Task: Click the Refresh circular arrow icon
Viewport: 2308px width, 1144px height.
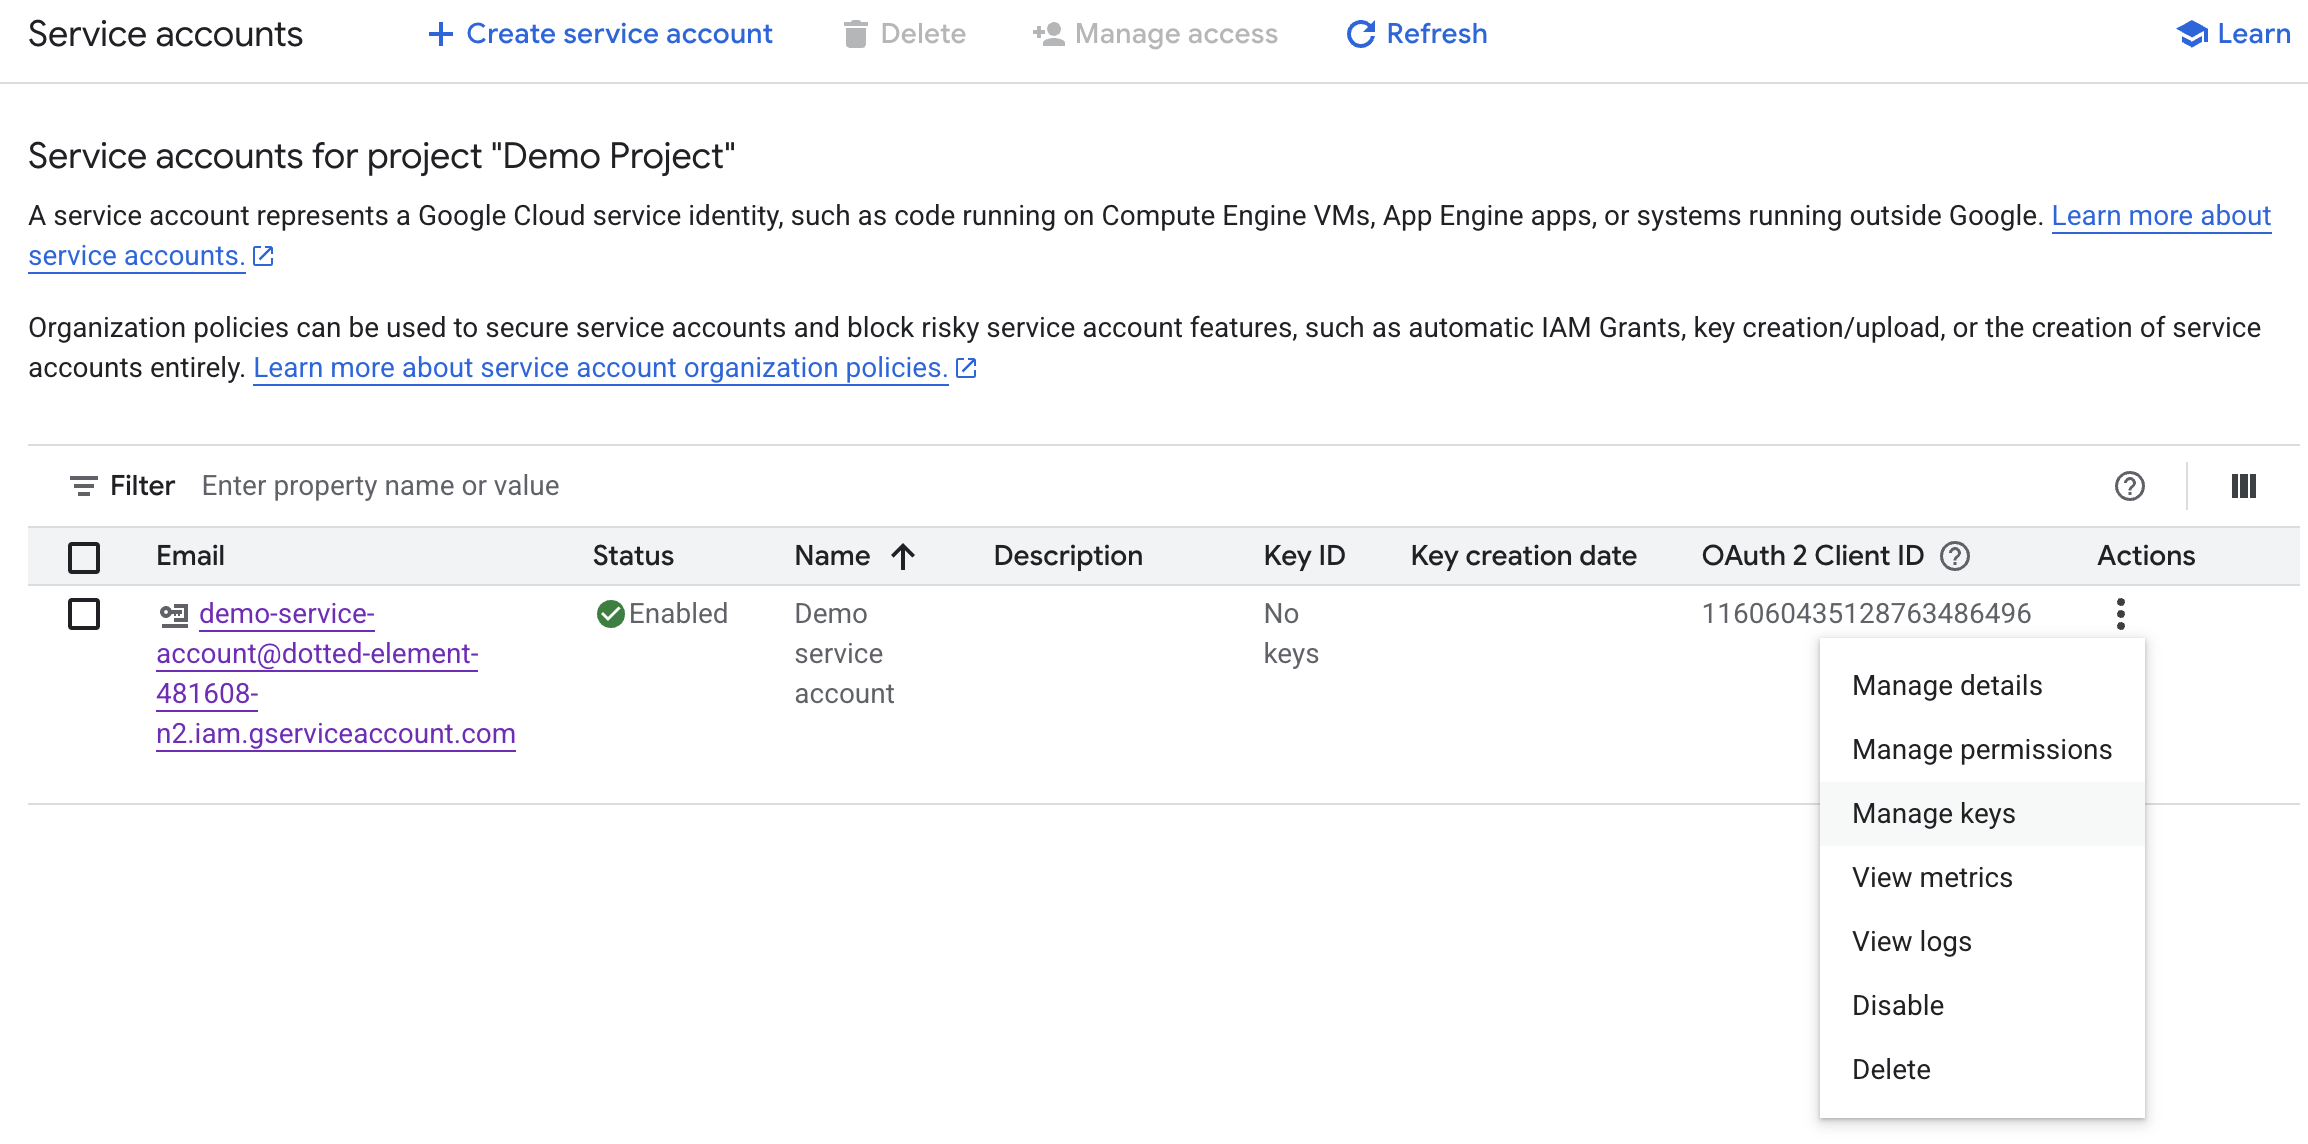Action: coord(1360,34)
